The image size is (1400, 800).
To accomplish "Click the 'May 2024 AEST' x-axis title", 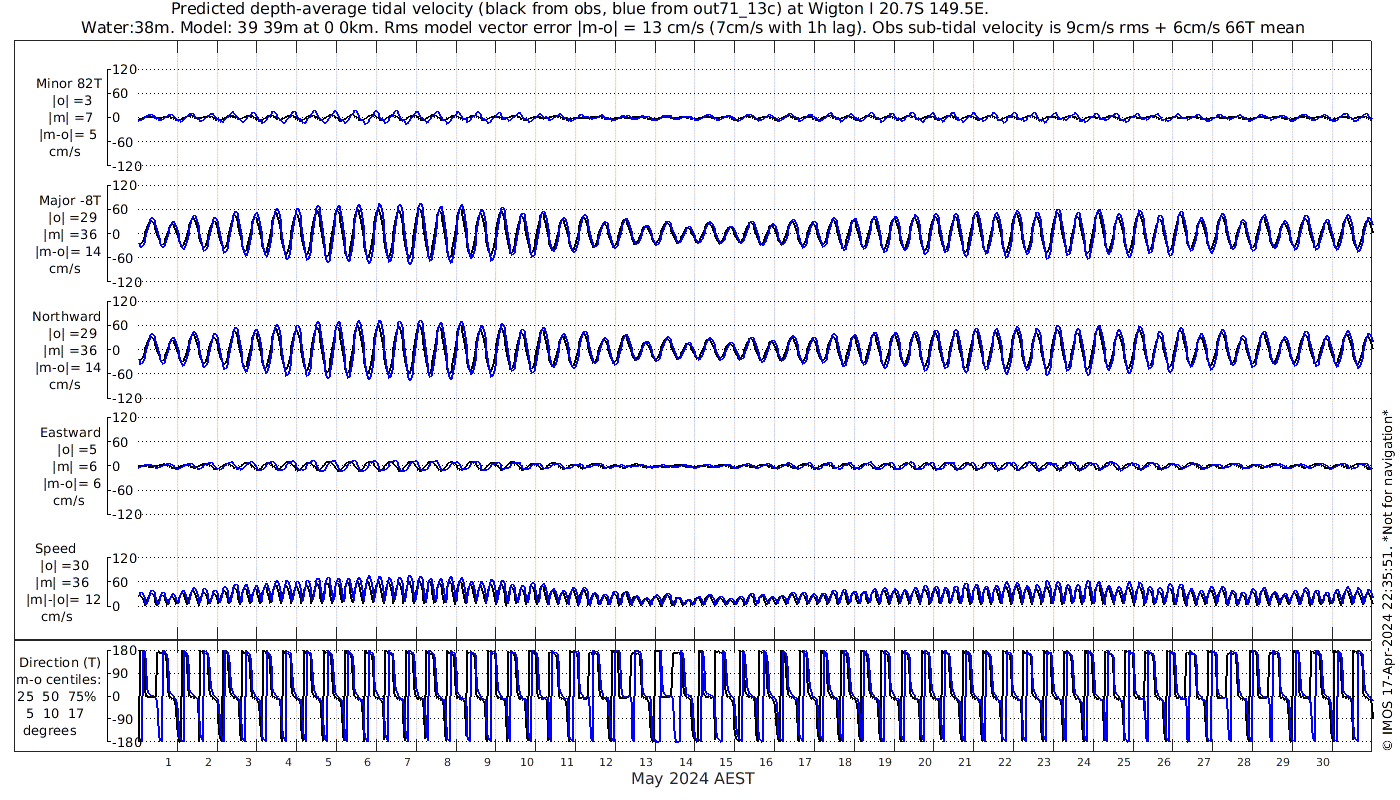I will tap(693, 778).
